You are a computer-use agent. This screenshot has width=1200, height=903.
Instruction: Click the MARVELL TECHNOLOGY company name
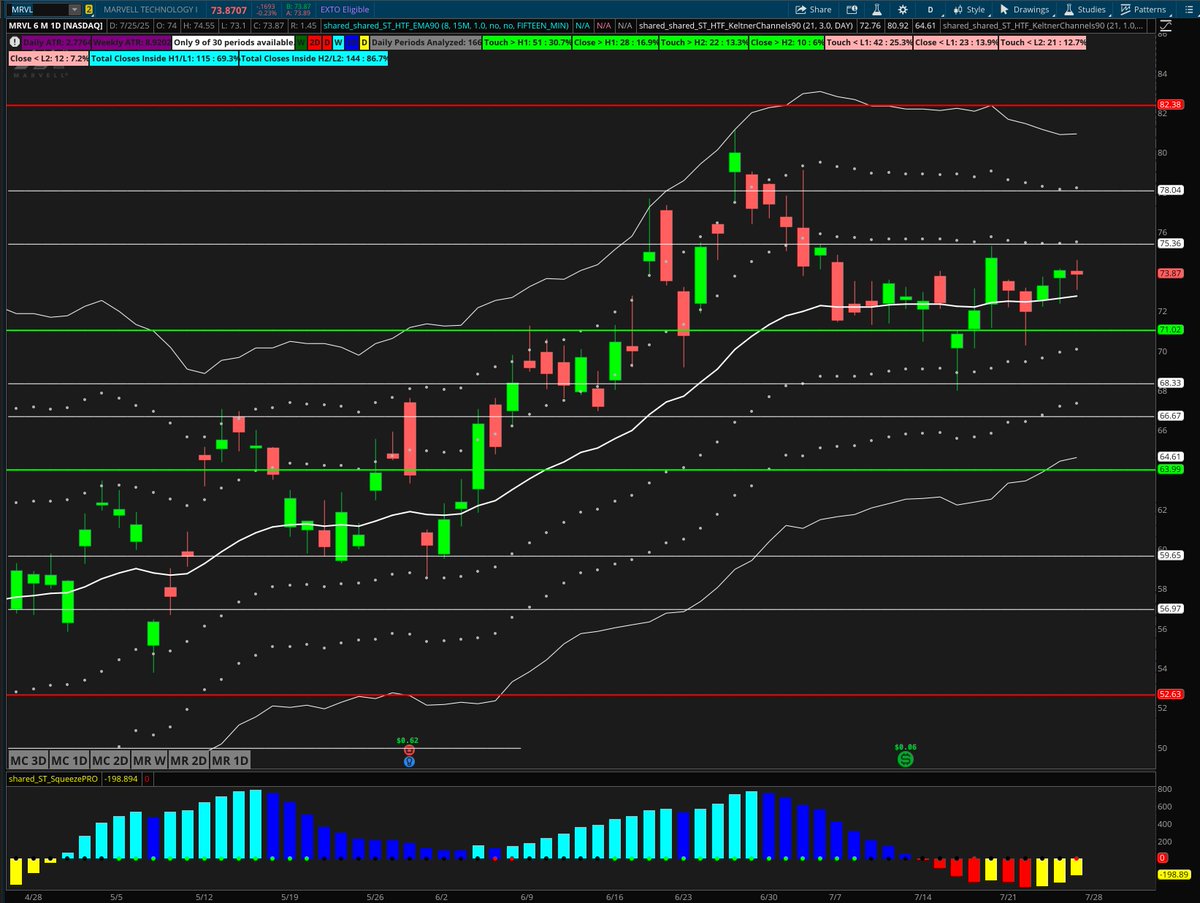(x=150, y=10)
